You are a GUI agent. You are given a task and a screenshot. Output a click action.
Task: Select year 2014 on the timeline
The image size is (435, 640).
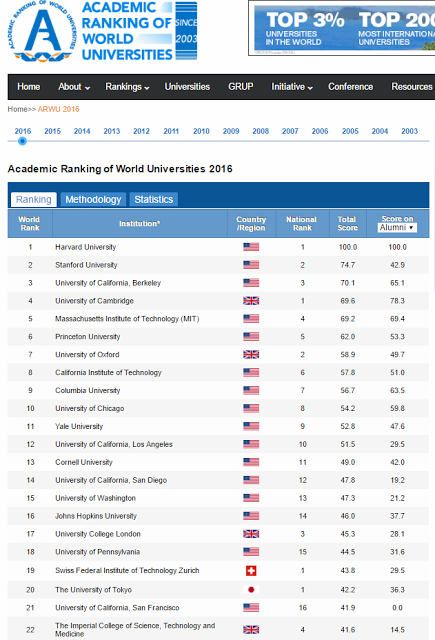[x=82, y=131]
